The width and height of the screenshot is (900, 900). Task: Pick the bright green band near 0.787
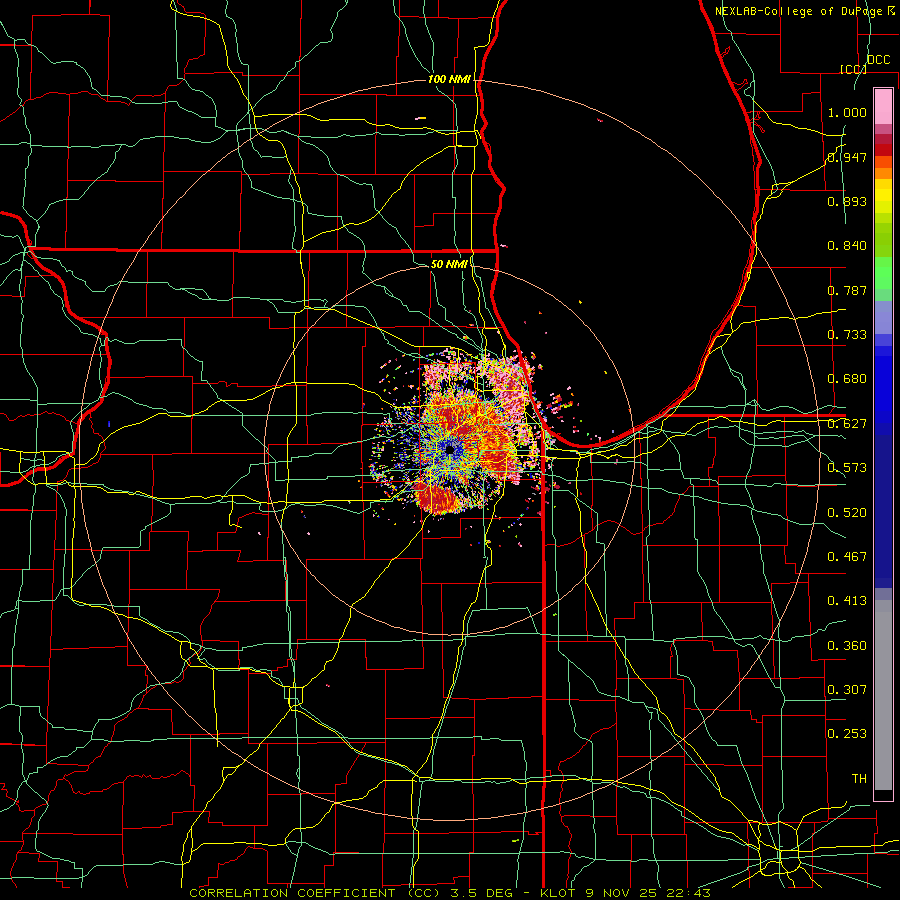pos(883,273)
